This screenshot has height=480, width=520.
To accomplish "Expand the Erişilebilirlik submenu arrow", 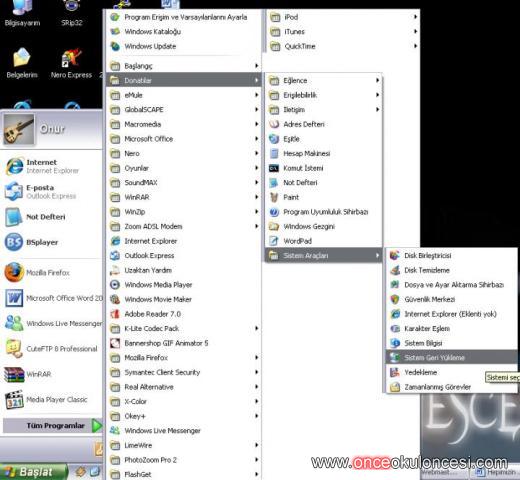I will point(377,95).
